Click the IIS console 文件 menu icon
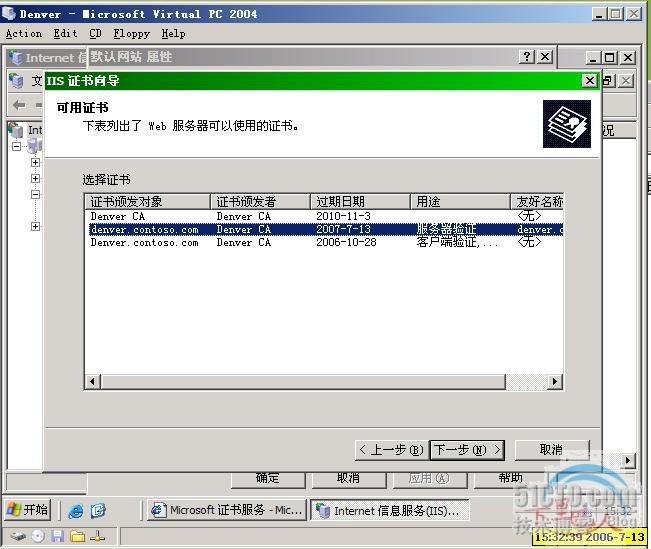651x549 pixels. [16, 81]
